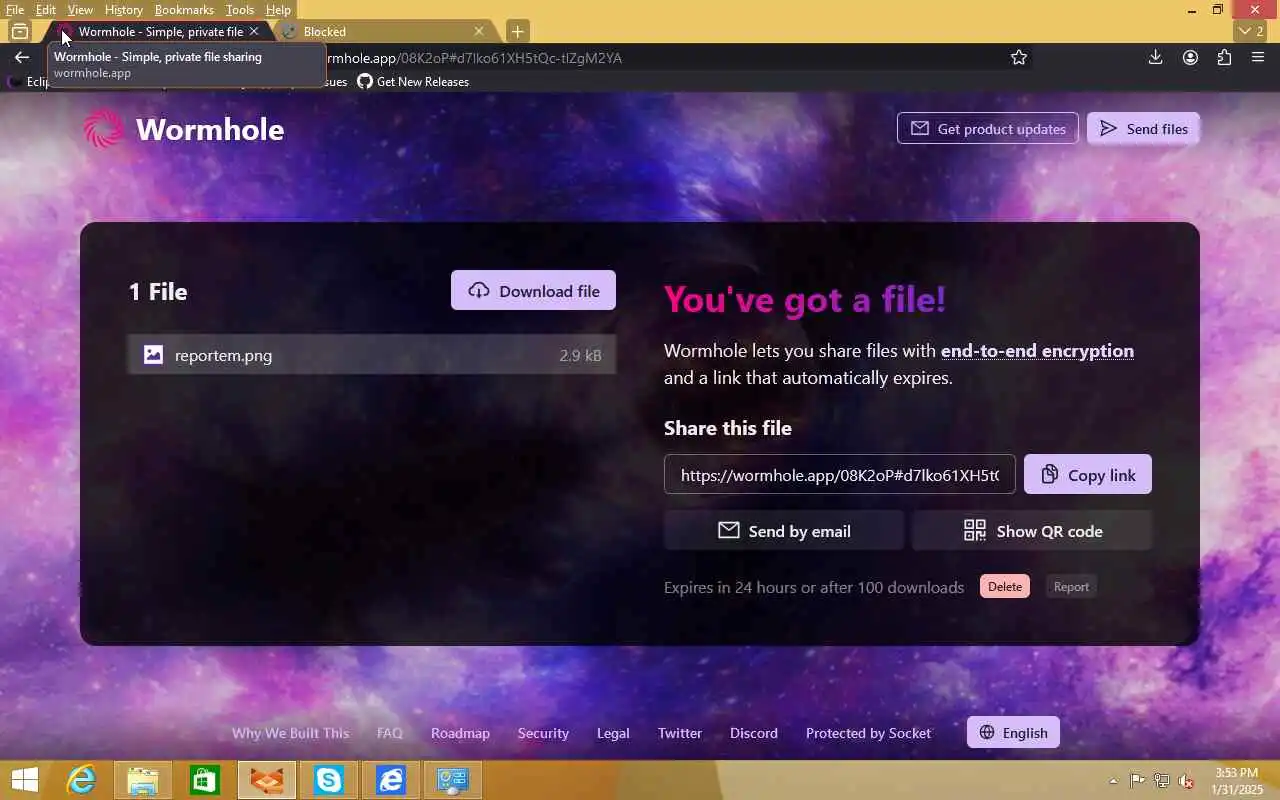Close the Blocked tab
This screenshot has height=800, width=1280.
pyautogui.click(x=478, y=31)
